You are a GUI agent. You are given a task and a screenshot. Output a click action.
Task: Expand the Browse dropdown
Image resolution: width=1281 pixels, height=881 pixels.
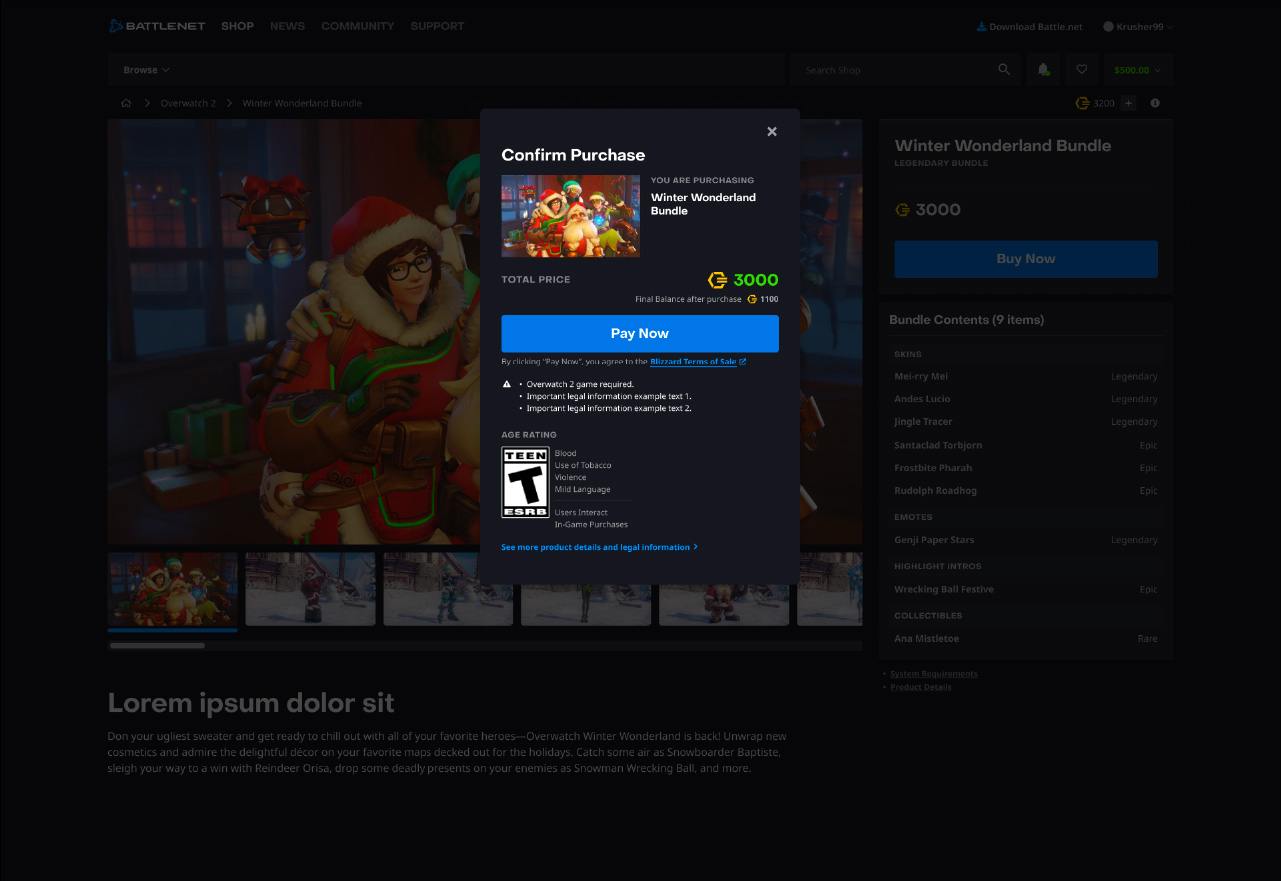click(x=146, y=70)
